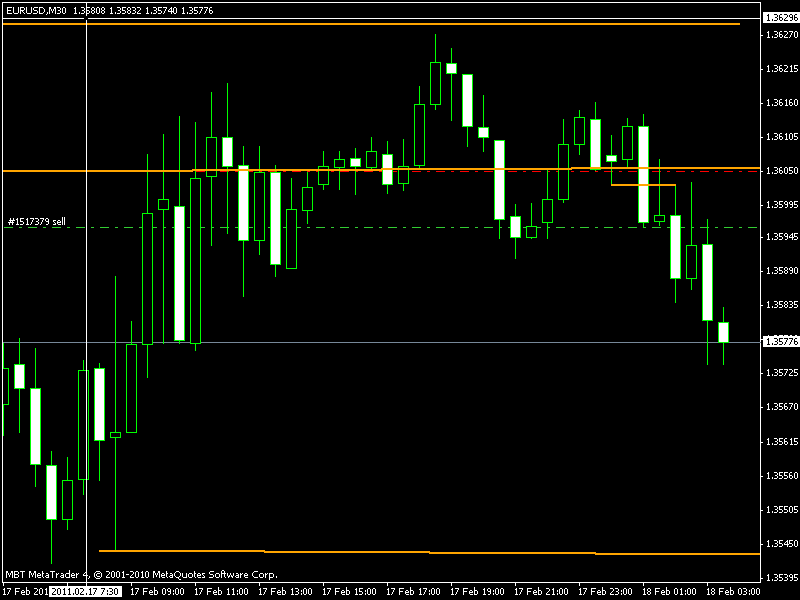
Task: Click the 18 Feb 03:00 time label
Action: [x=734, y=592]
